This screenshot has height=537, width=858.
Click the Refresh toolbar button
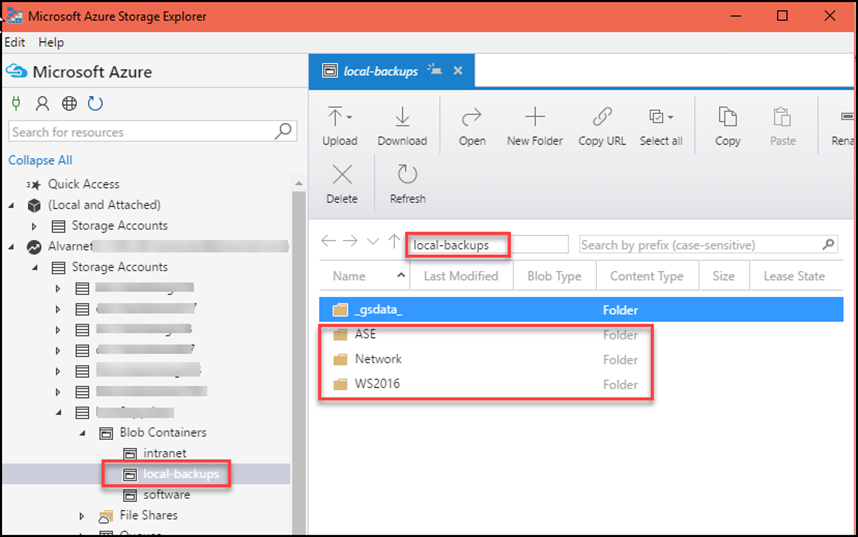coord(408,184)
